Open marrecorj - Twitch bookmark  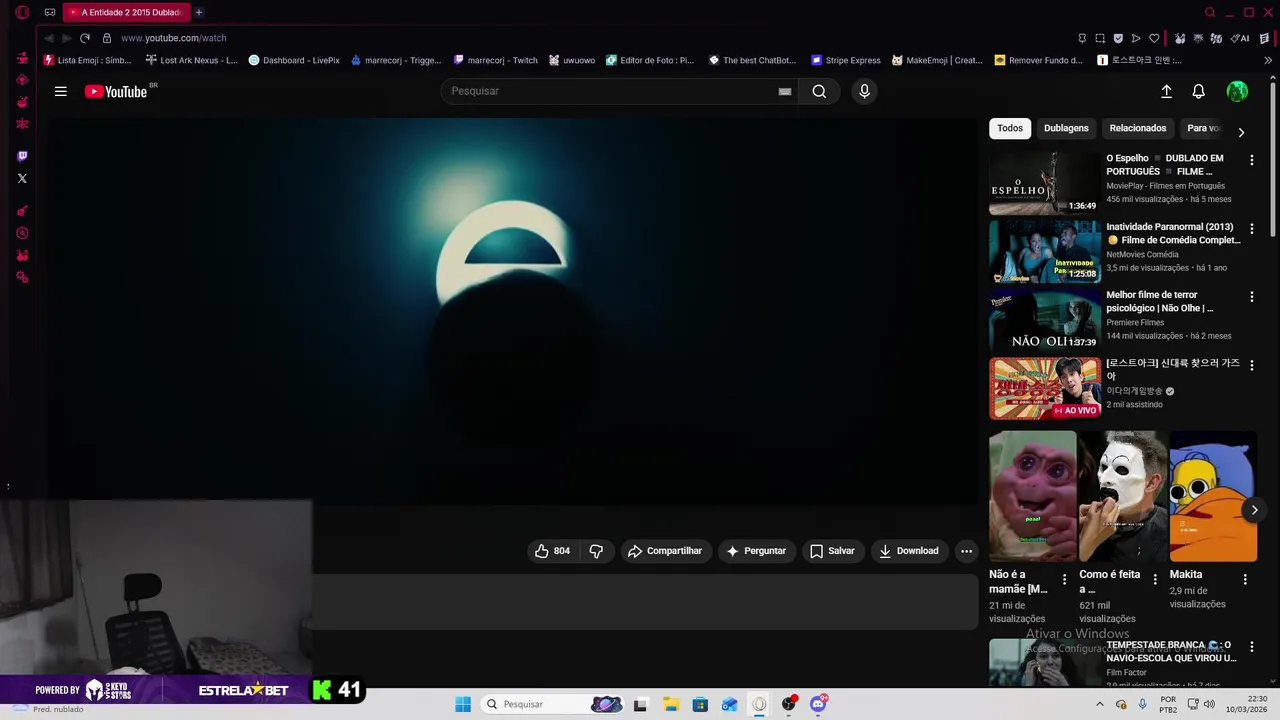click(496, 60)
